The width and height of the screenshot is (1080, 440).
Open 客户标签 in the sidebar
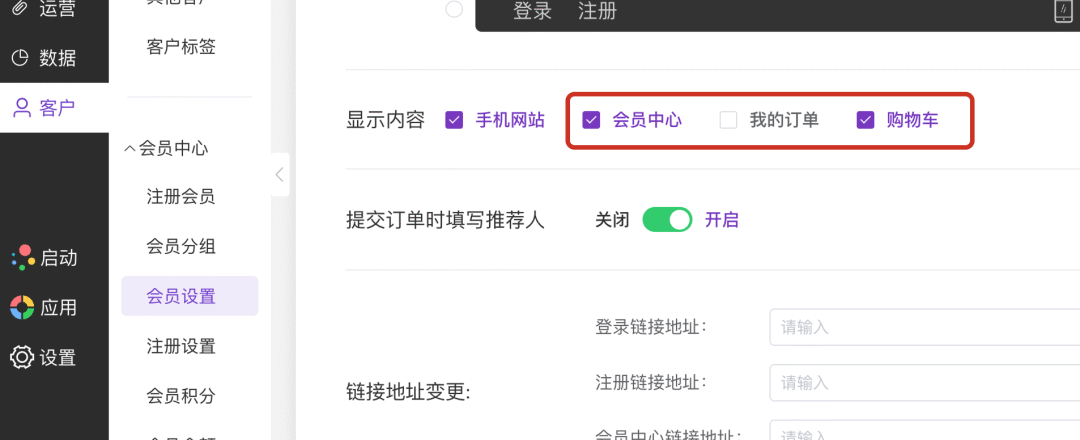pyautogui.click(x=181, y=47)
